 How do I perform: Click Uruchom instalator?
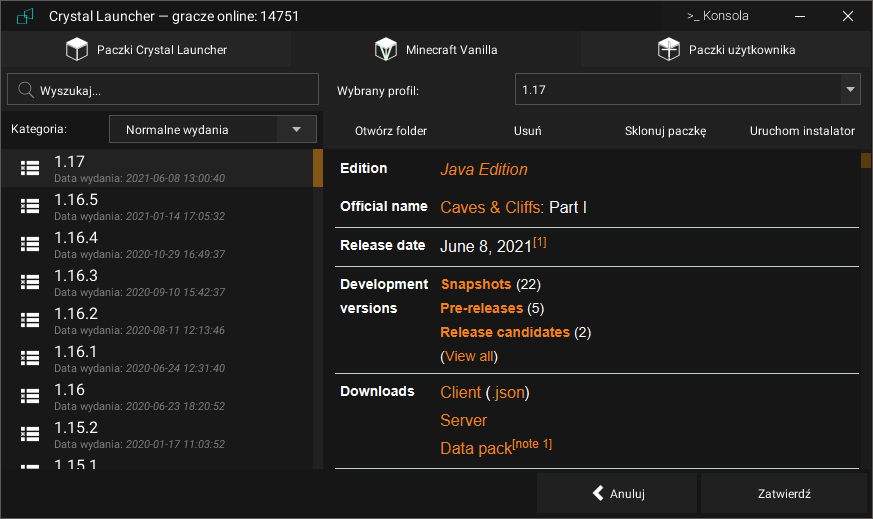[802, 131]
